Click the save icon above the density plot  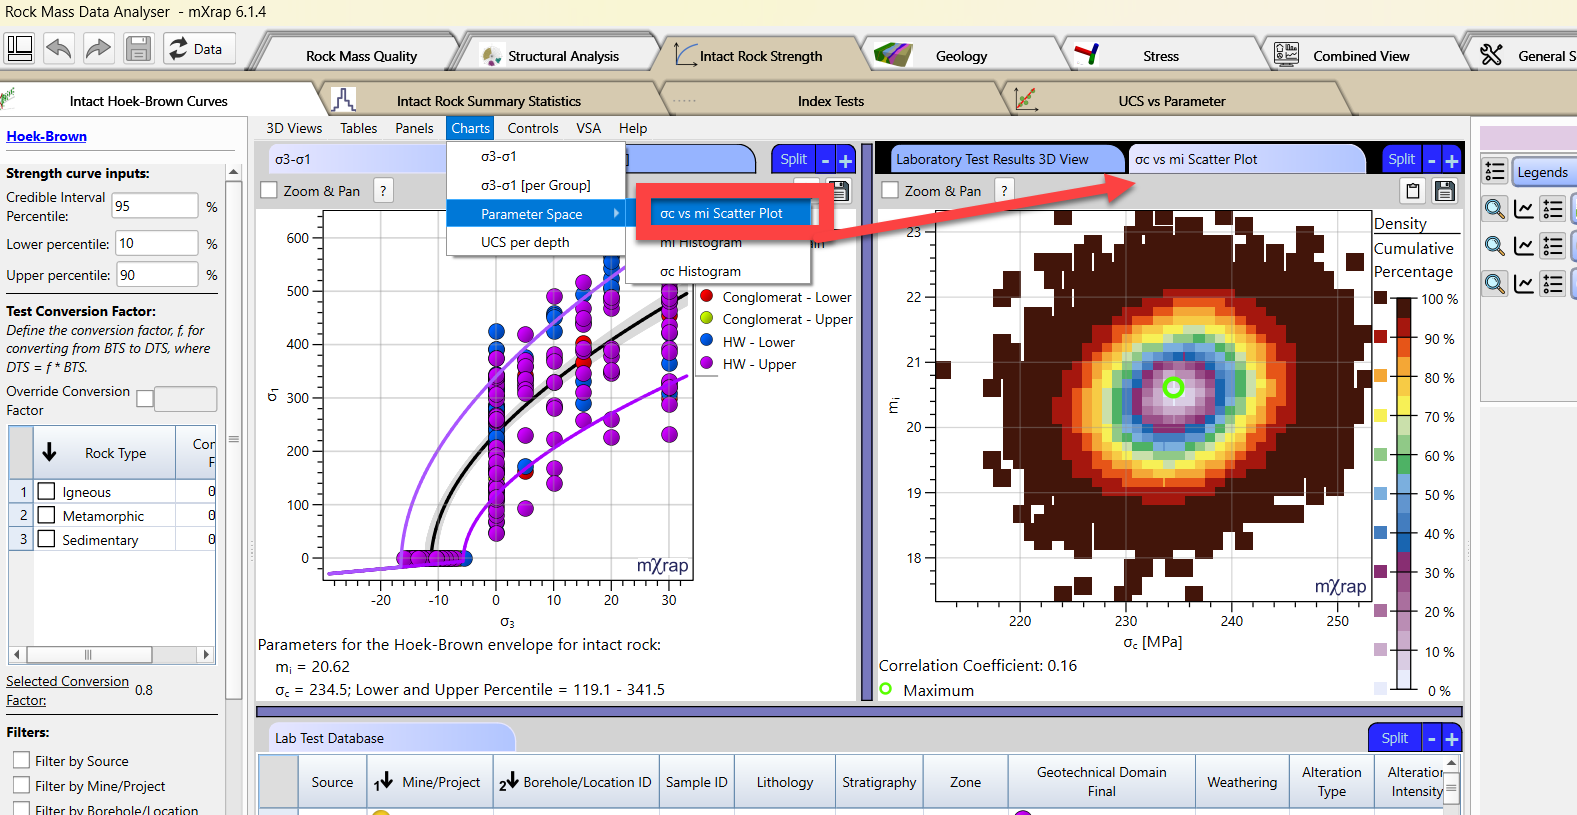pyautogui.click(x=1445, y=191)
